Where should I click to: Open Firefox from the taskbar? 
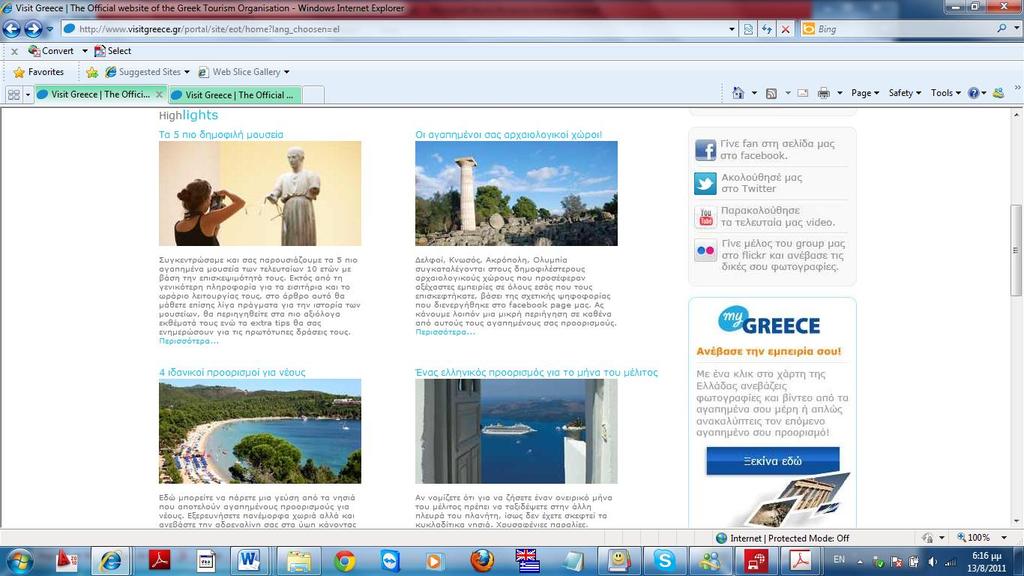(481, 561)
